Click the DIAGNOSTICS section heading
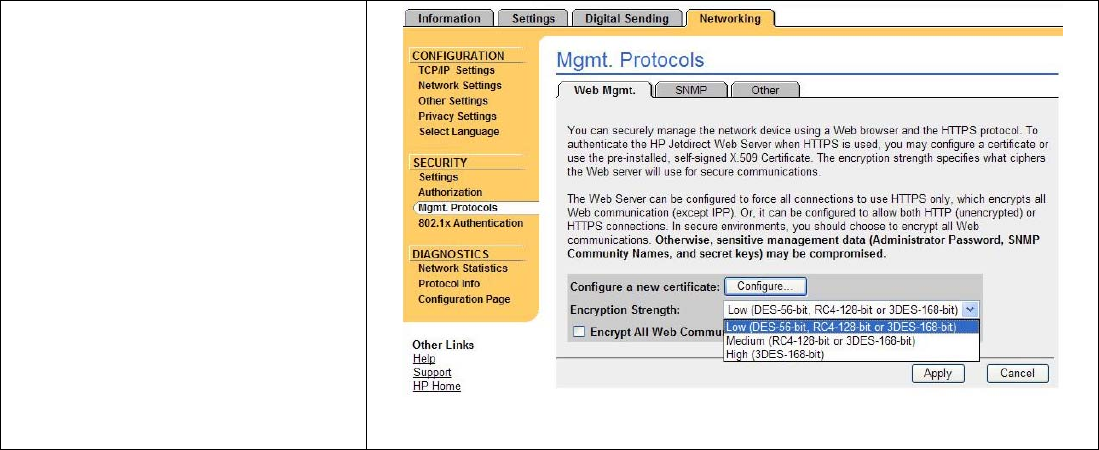This screenshot has width=1099, height=450. point(451,254)
